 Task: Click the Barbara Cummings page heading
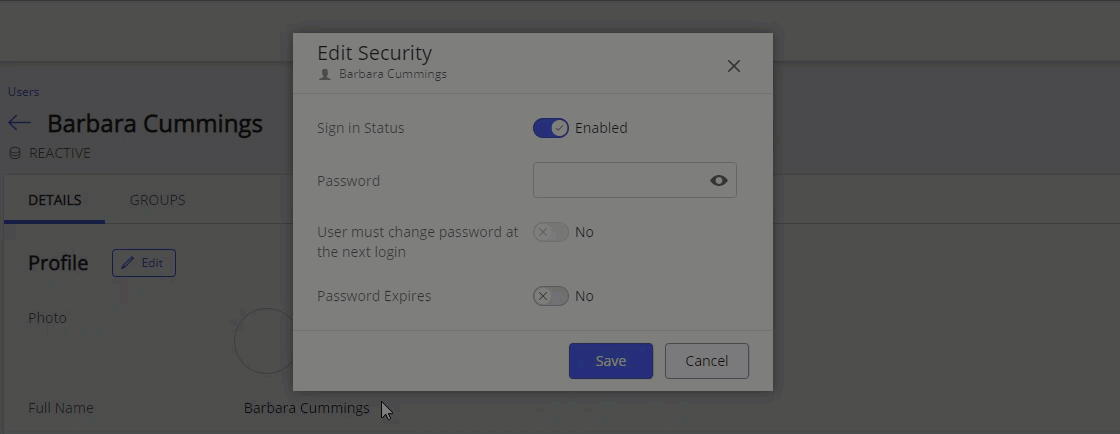click(x=155, y=124)
